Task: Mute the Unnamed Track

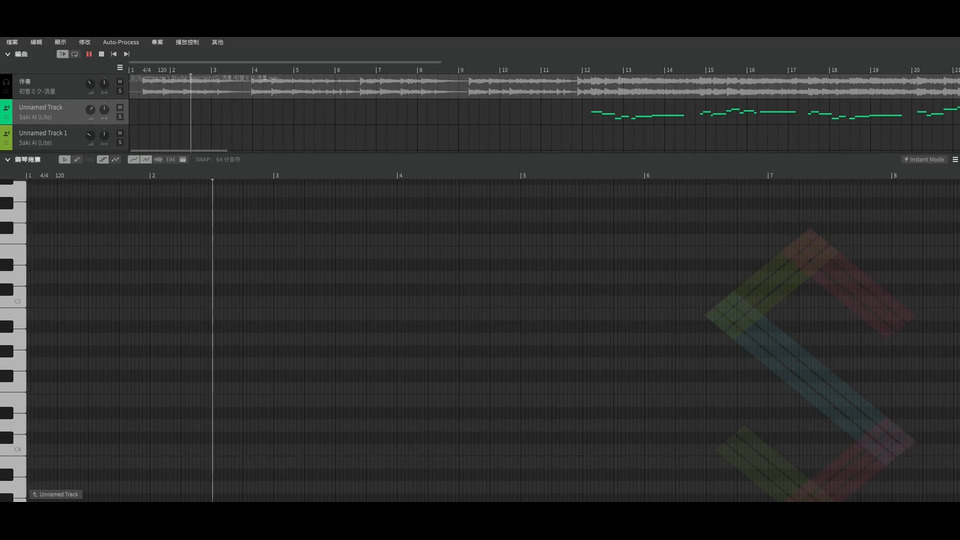Action: tap(120, 107)
